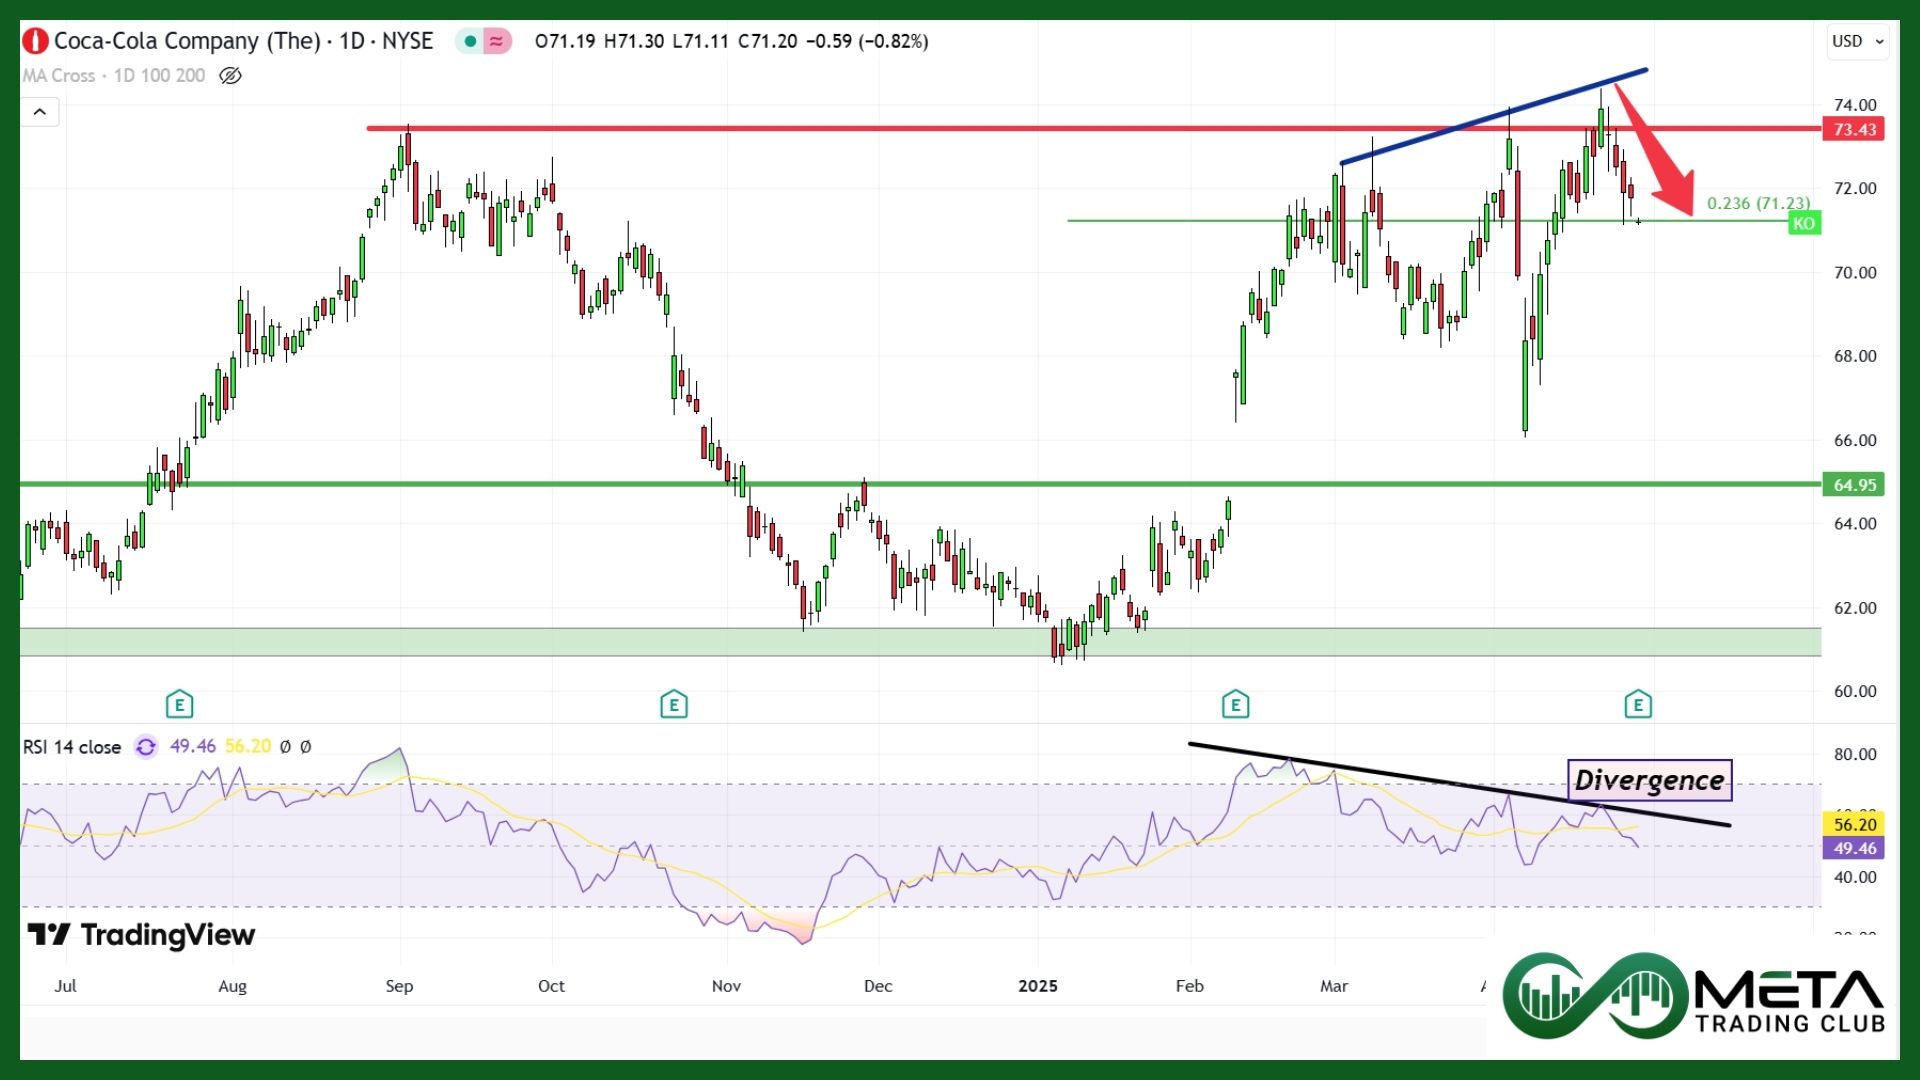The image size is (1920, 1080).
Task: Click the 64.95 green price label
Action: coord(1854,485)
